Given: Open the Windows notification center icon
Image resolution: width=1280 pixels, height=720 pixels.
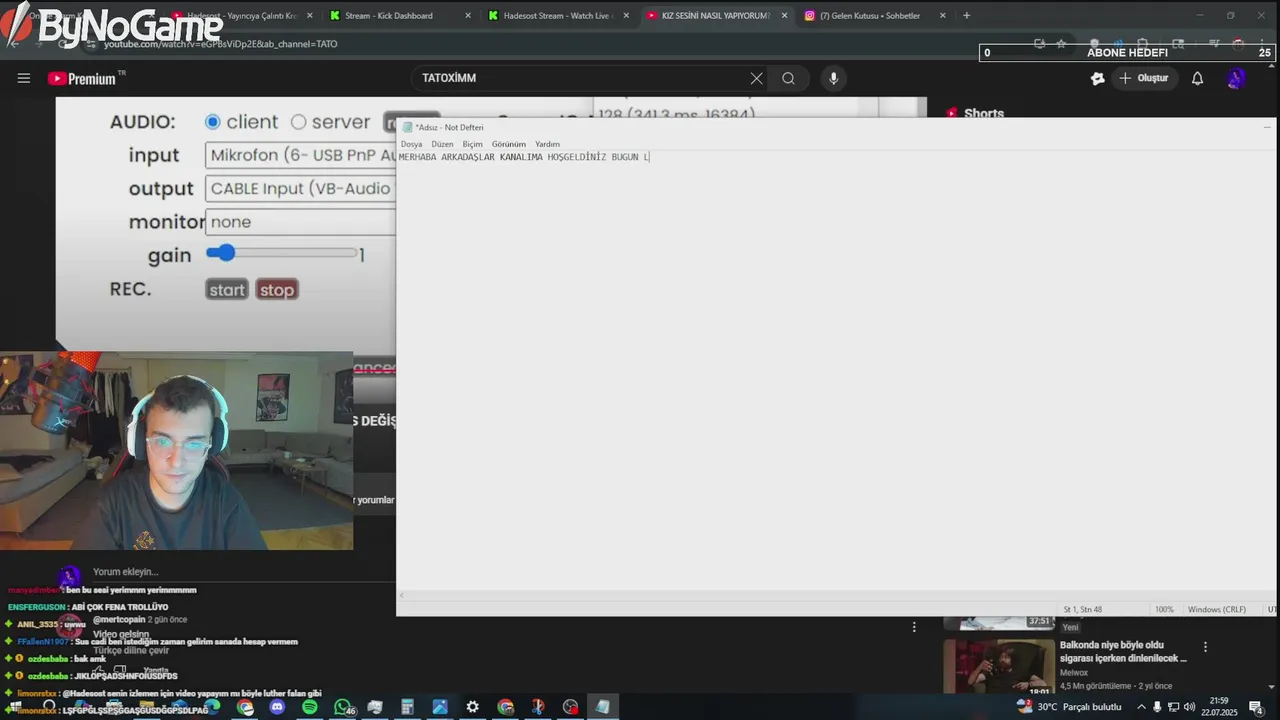Looking at the screenshot, I should click(x=1256, y=707).
